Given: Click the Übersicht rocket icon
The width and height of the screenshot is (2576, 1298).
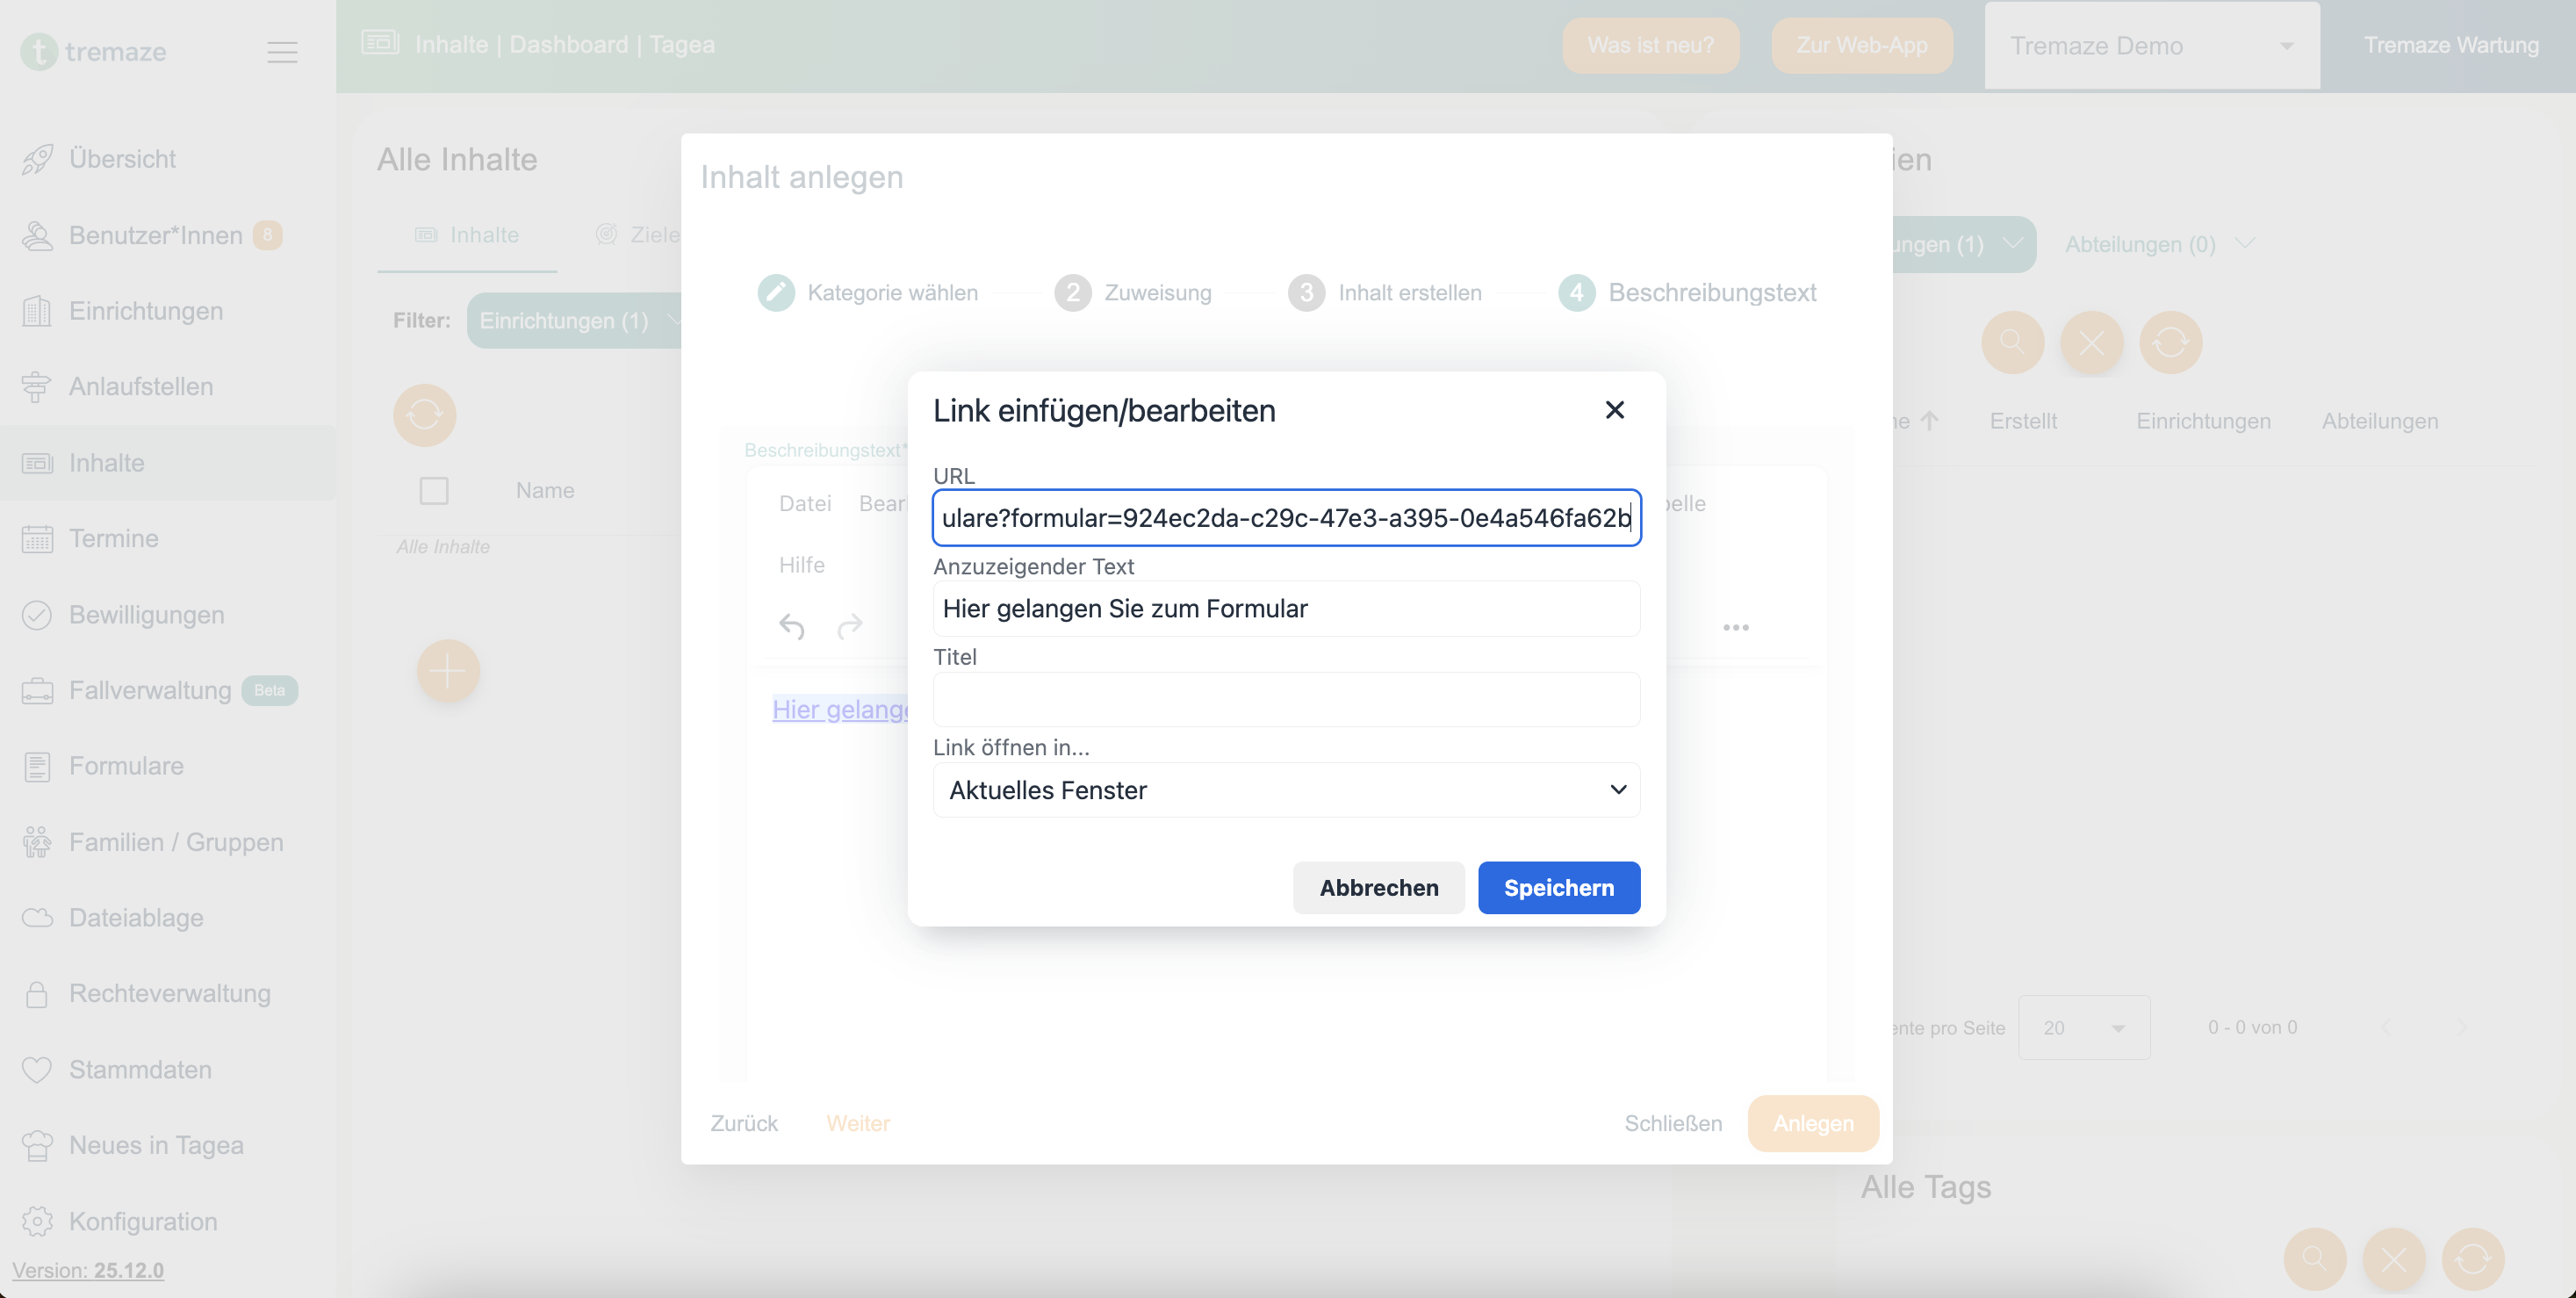Looking at the screenshot, I should tap(37, 159).
